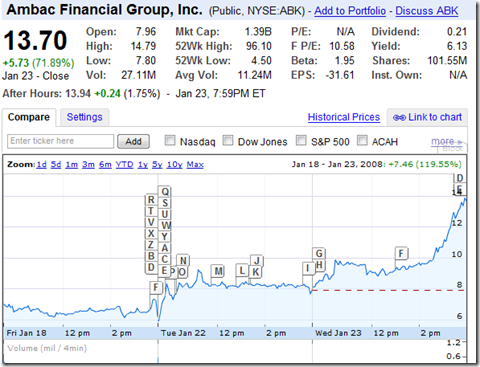The width and height of the screenshot is (480, 367).
Task: Select news flag V on chart
Action: 151,222
